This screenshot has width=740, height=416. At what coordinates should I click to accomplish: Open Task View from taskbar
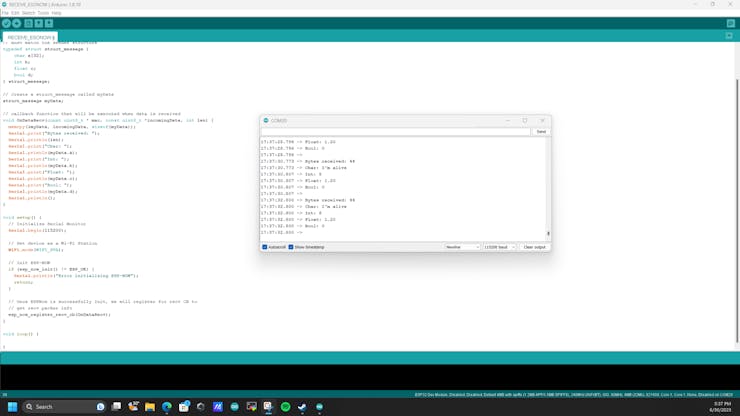116,407
